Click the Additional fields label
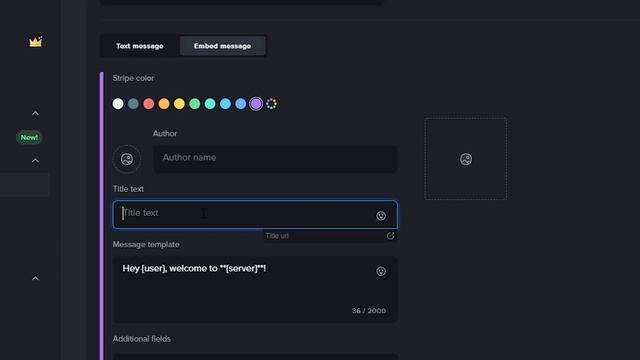The height and width of the screenshot is (360, 640). (142, 339)
